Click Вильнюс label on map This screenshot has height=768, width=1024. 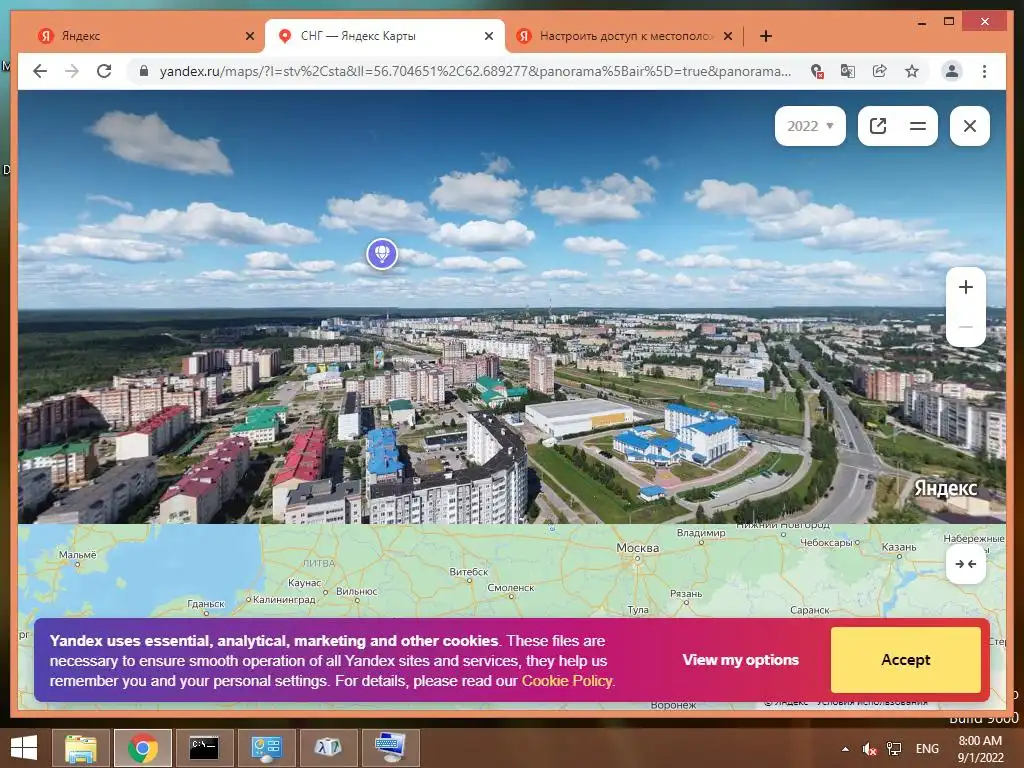pos(357,591)
